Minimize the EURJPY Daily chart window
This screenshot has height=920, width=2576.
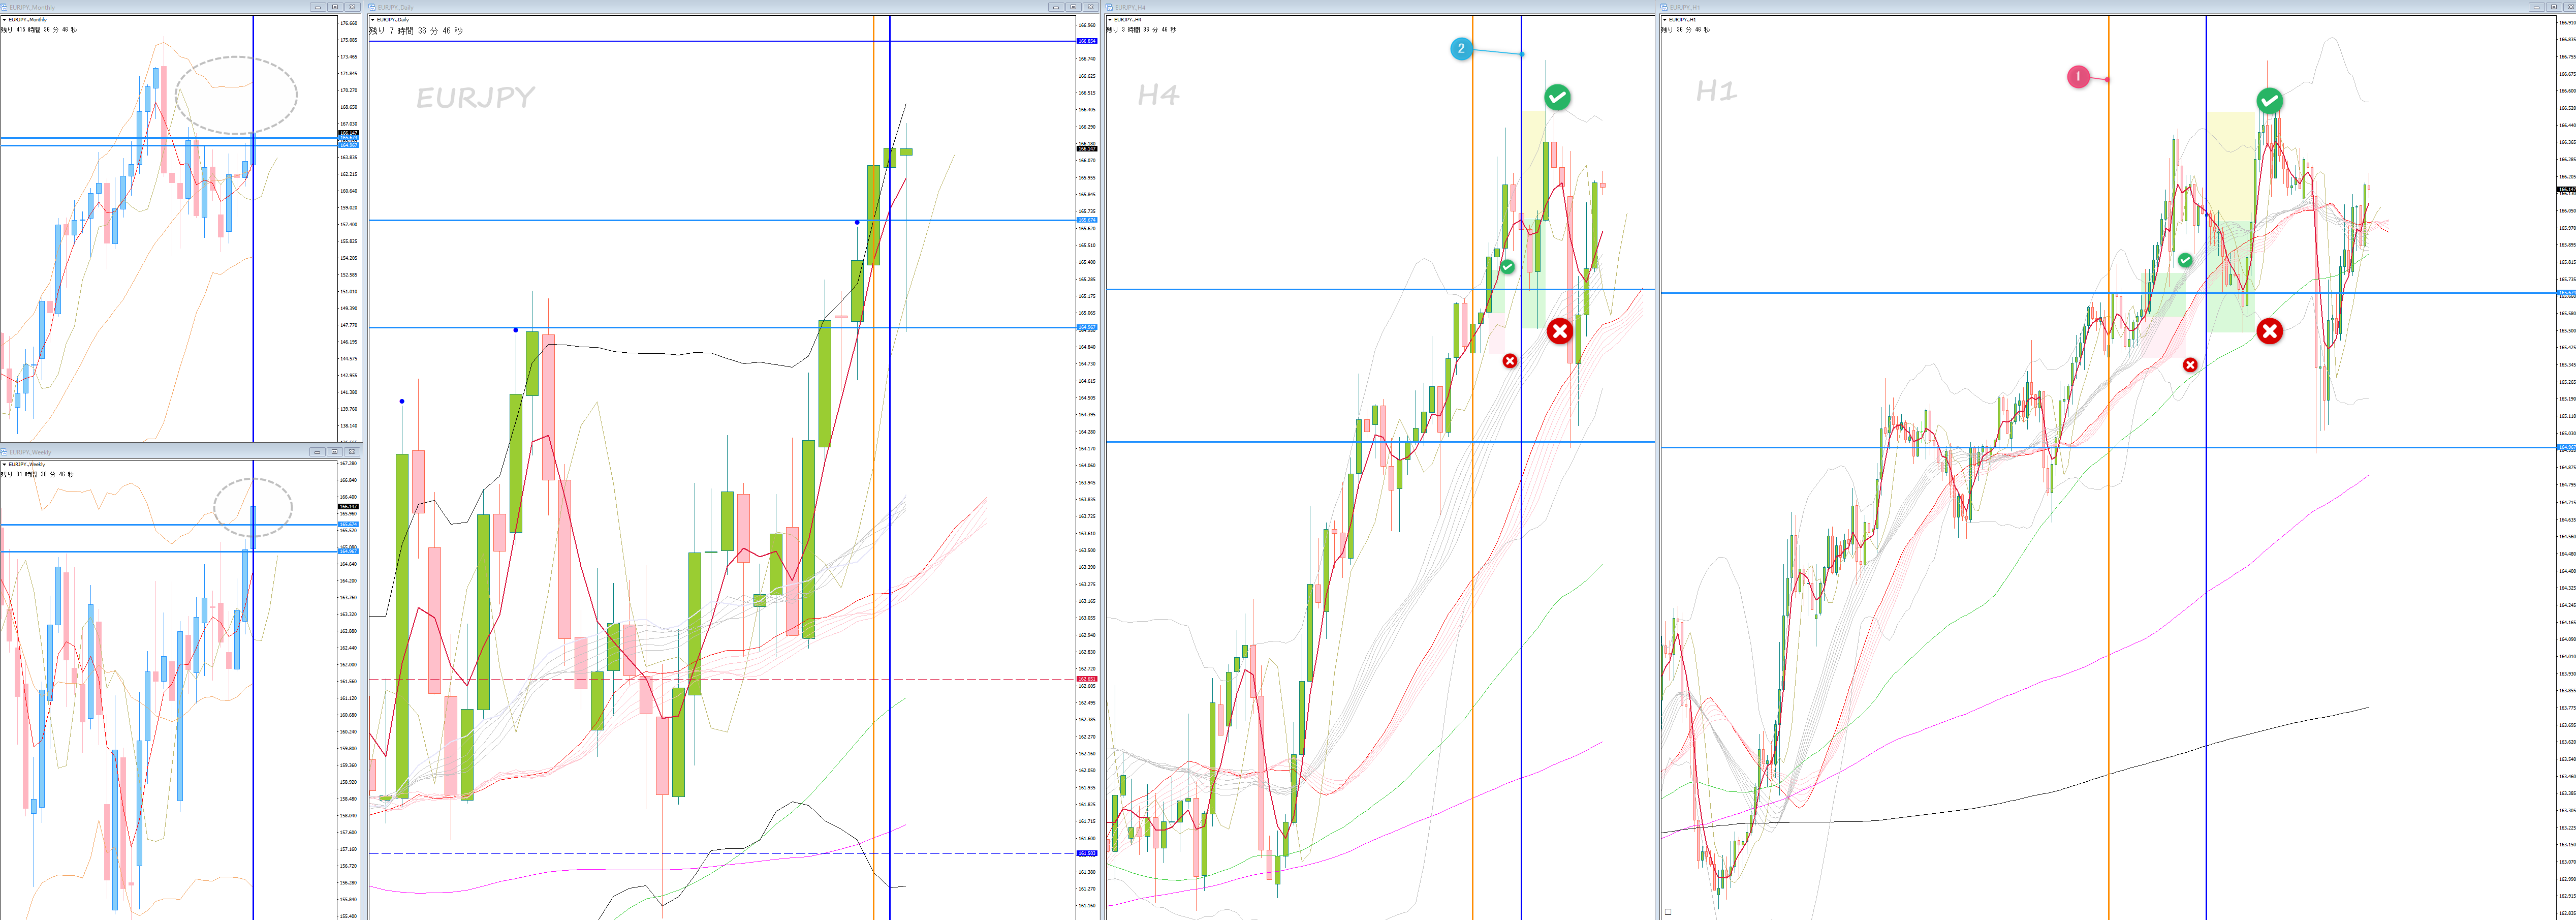1057,7
